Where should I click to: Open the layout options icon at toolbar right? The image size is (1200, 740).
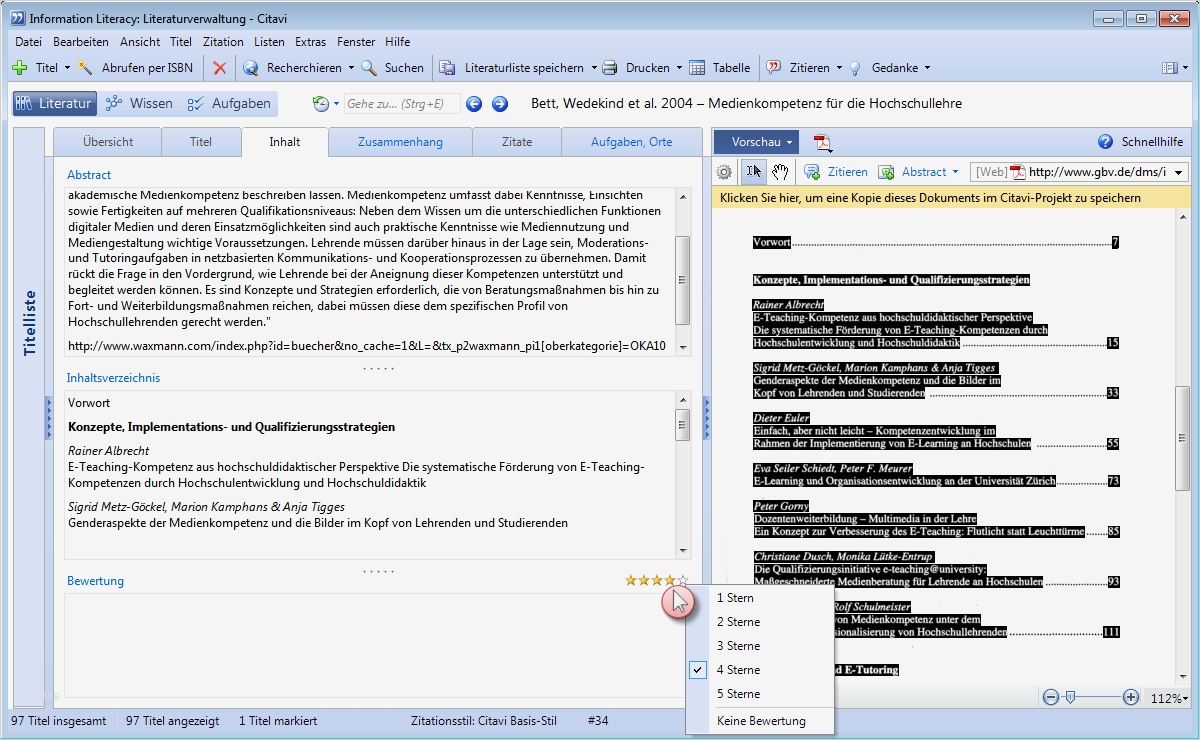click(1170, 68)
